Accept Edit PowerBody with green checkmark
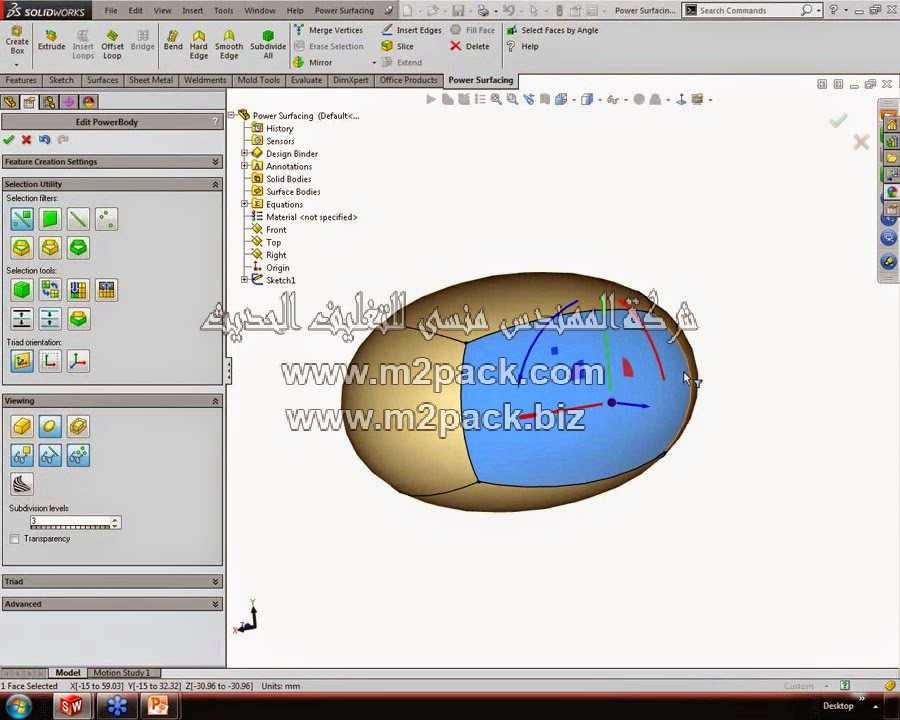The width and height of the screenshot is (900, 720). [x=9, y=140]
